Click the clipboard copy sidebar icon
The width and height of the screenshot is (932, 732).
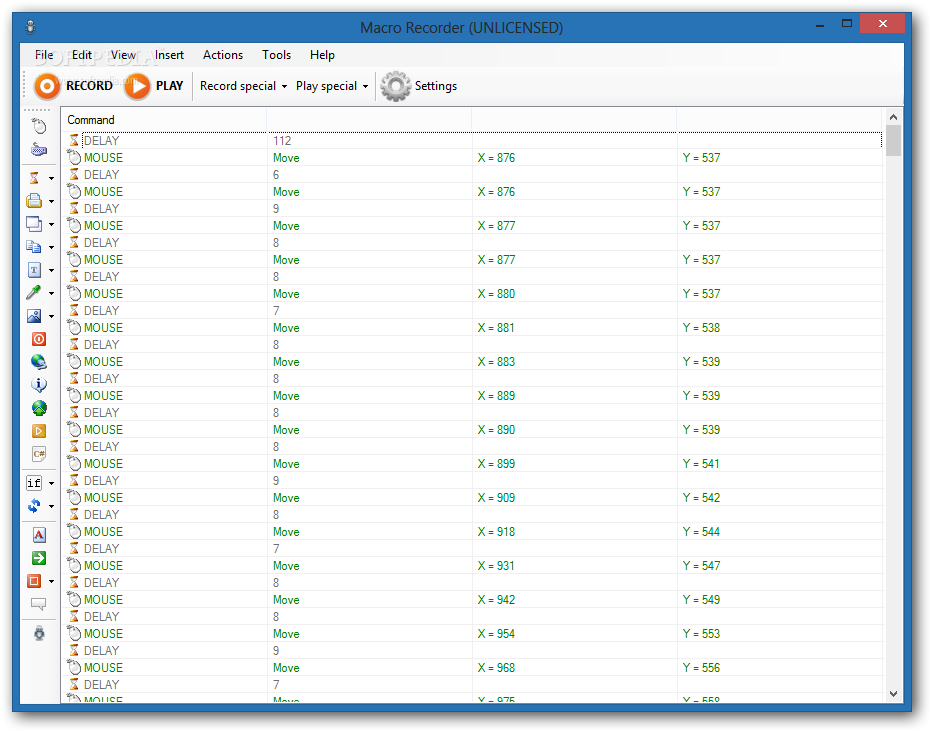pos(34,247)
